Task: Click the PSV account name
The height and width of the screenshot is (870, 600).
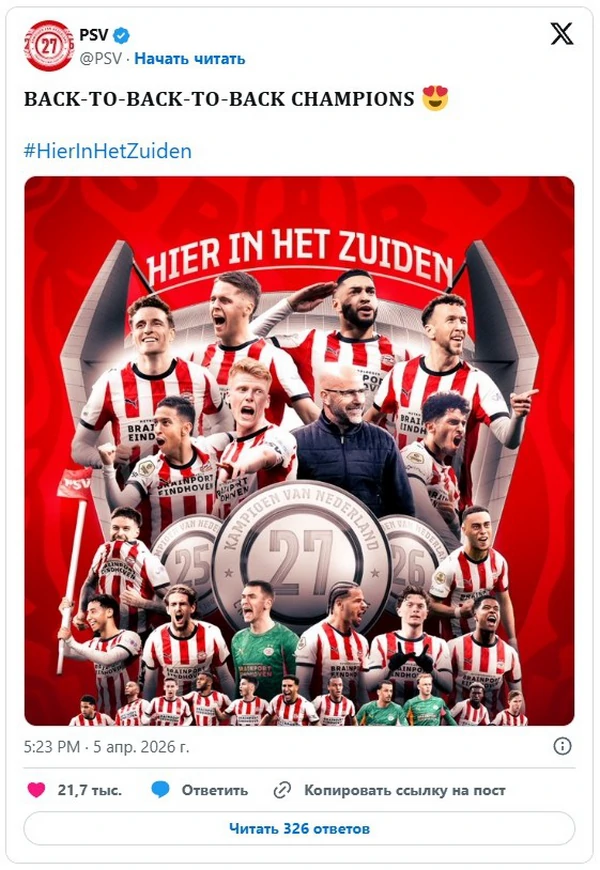Action: [x=94, y=35]
